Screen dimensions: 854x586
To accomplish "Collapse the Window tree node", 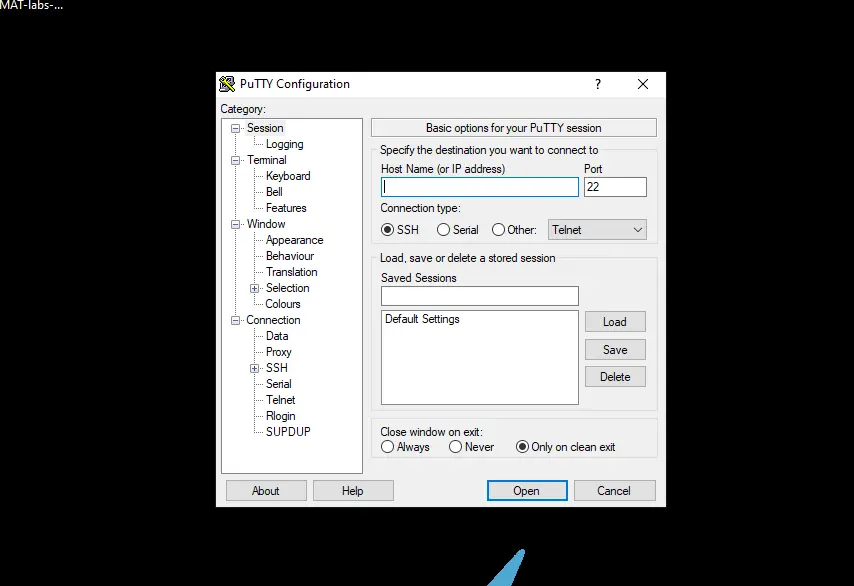I will coord(235,224).
